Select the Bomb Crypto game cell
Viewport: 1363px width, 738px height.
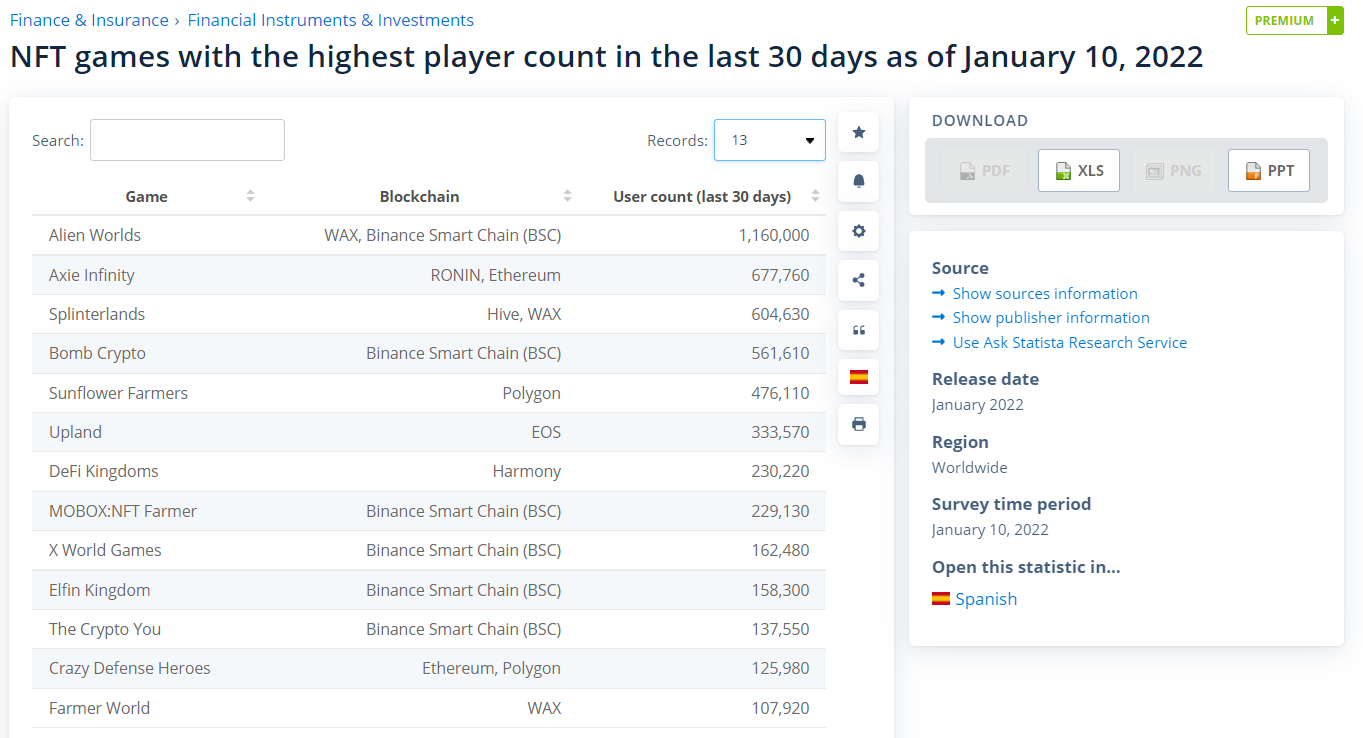97,353
